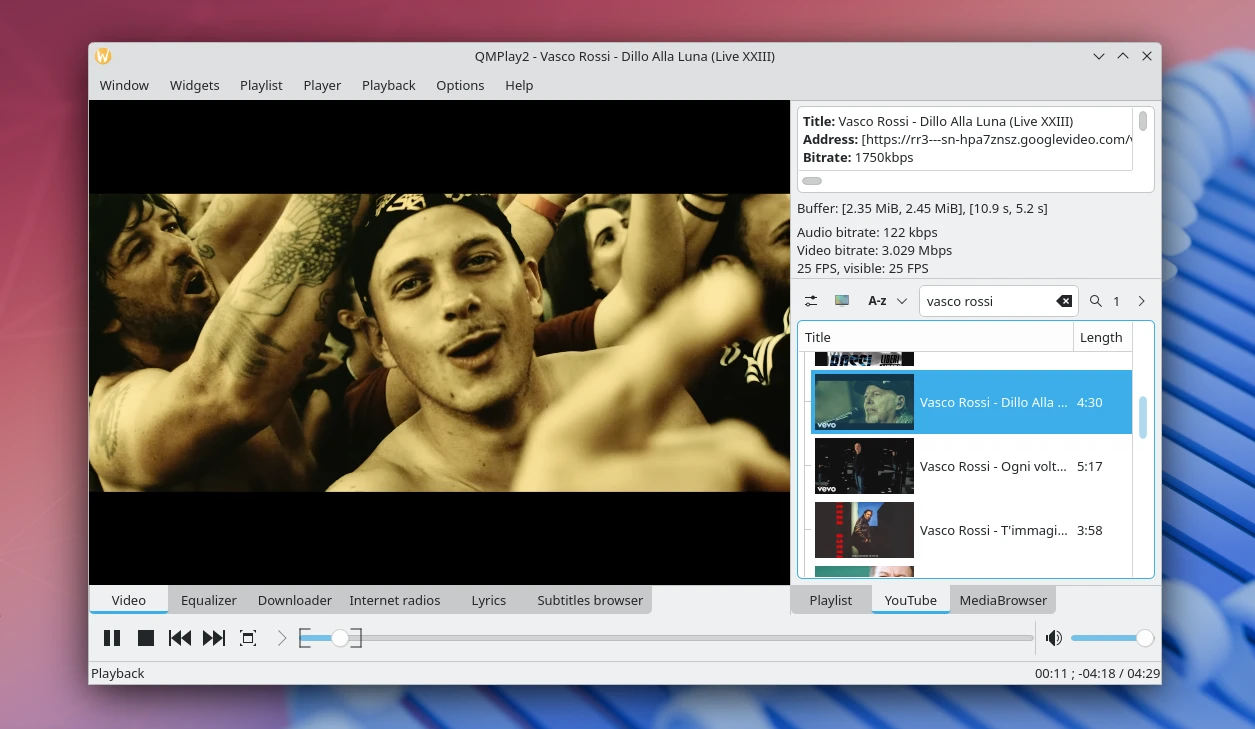Image resolution: width=1255 pixels, height=729 pixels.
Task: Start the search with the magnifier icon
Action: tap(1095, 300)
